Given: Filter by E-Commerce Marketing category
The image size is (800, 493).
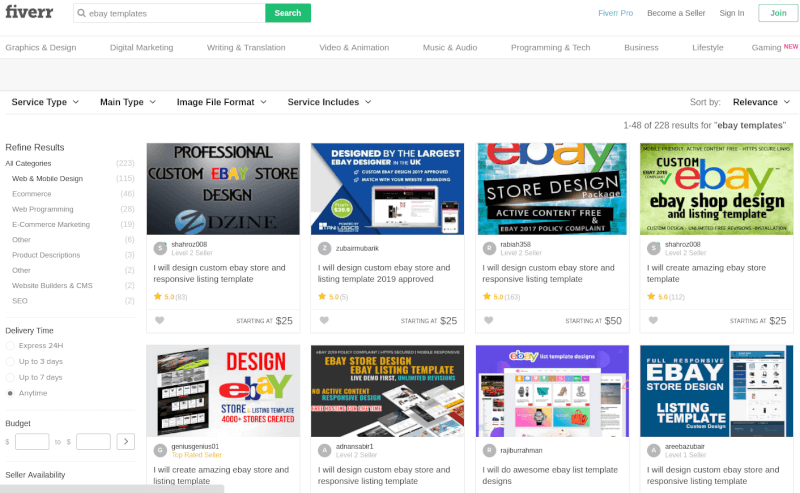Looking at the screenshot, I should (x=51, y=225).
